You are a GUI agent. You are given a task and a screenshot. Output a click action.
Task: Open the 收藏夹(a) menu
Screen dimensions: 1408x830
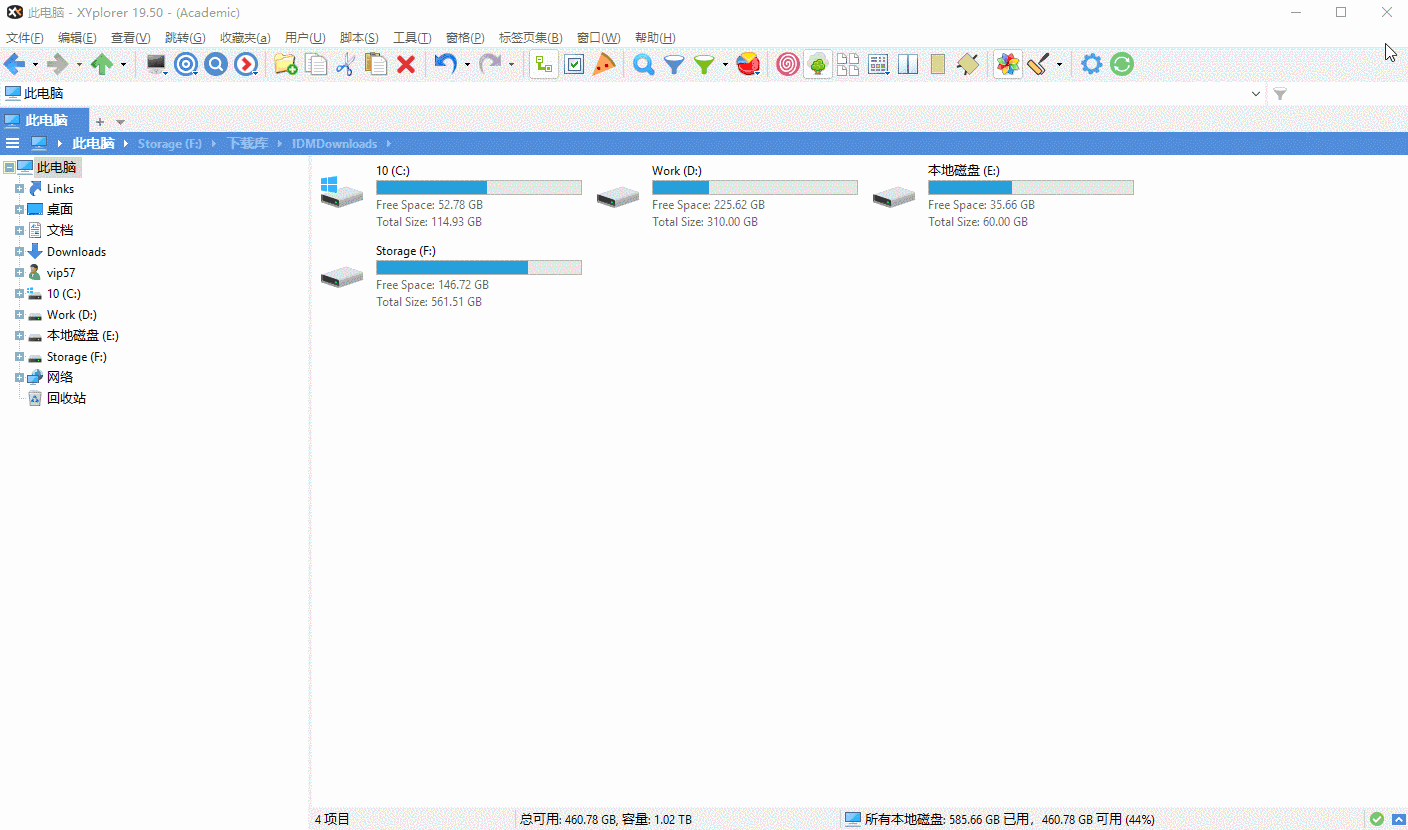[x=244, y=38]
